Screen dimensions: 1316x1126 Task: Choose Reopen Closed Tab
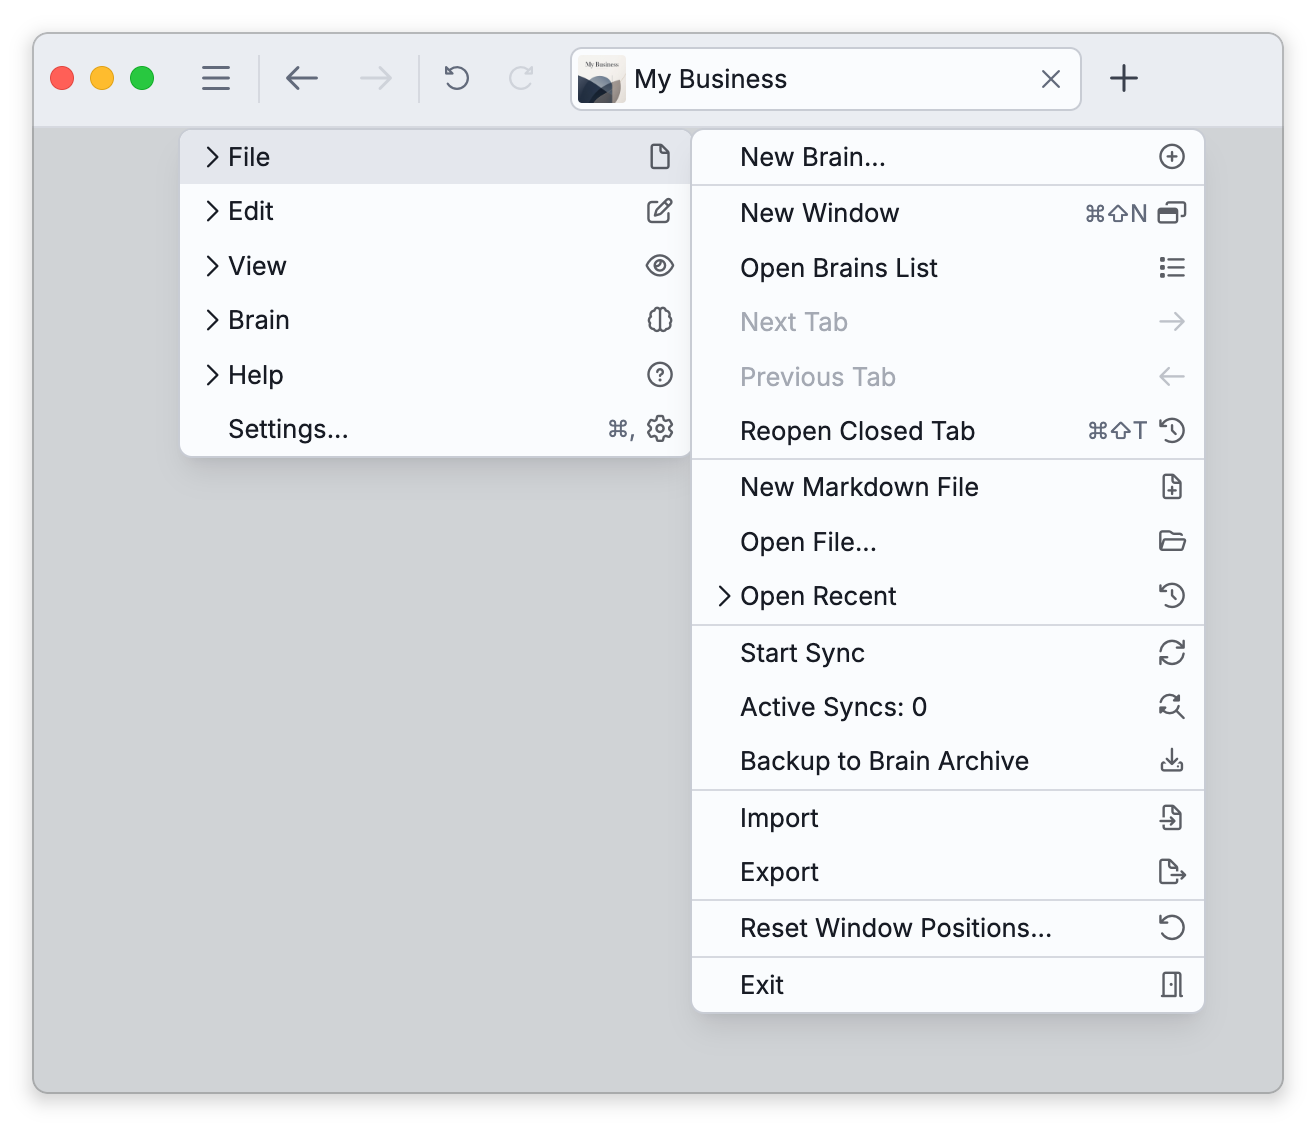point(948,431)
